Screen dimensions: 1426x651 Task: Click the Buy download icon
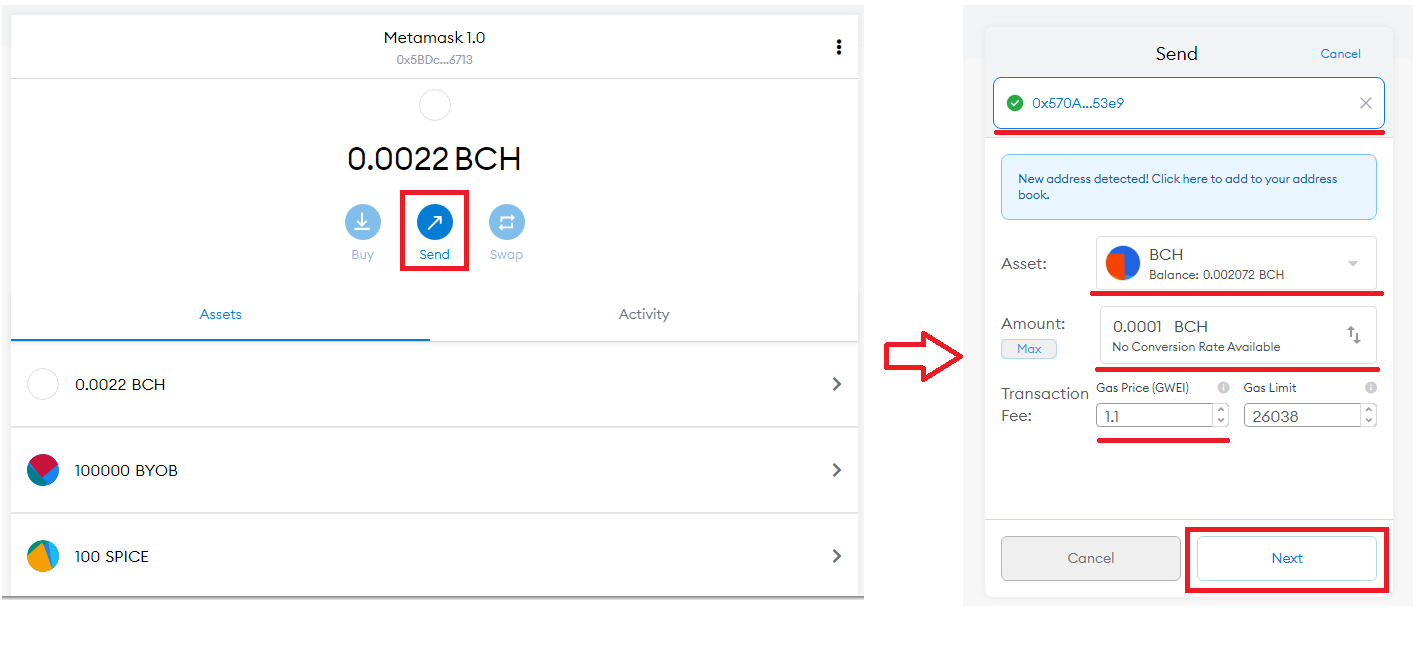click(363, 222)
